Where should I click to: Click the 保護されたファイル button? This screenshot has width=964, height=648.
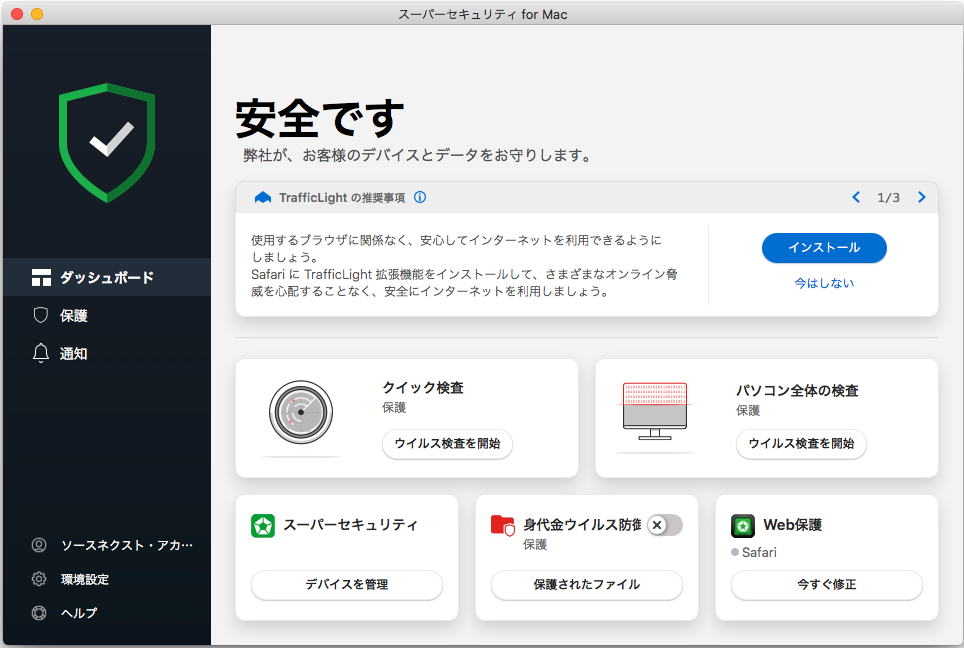tap(587, 585)
